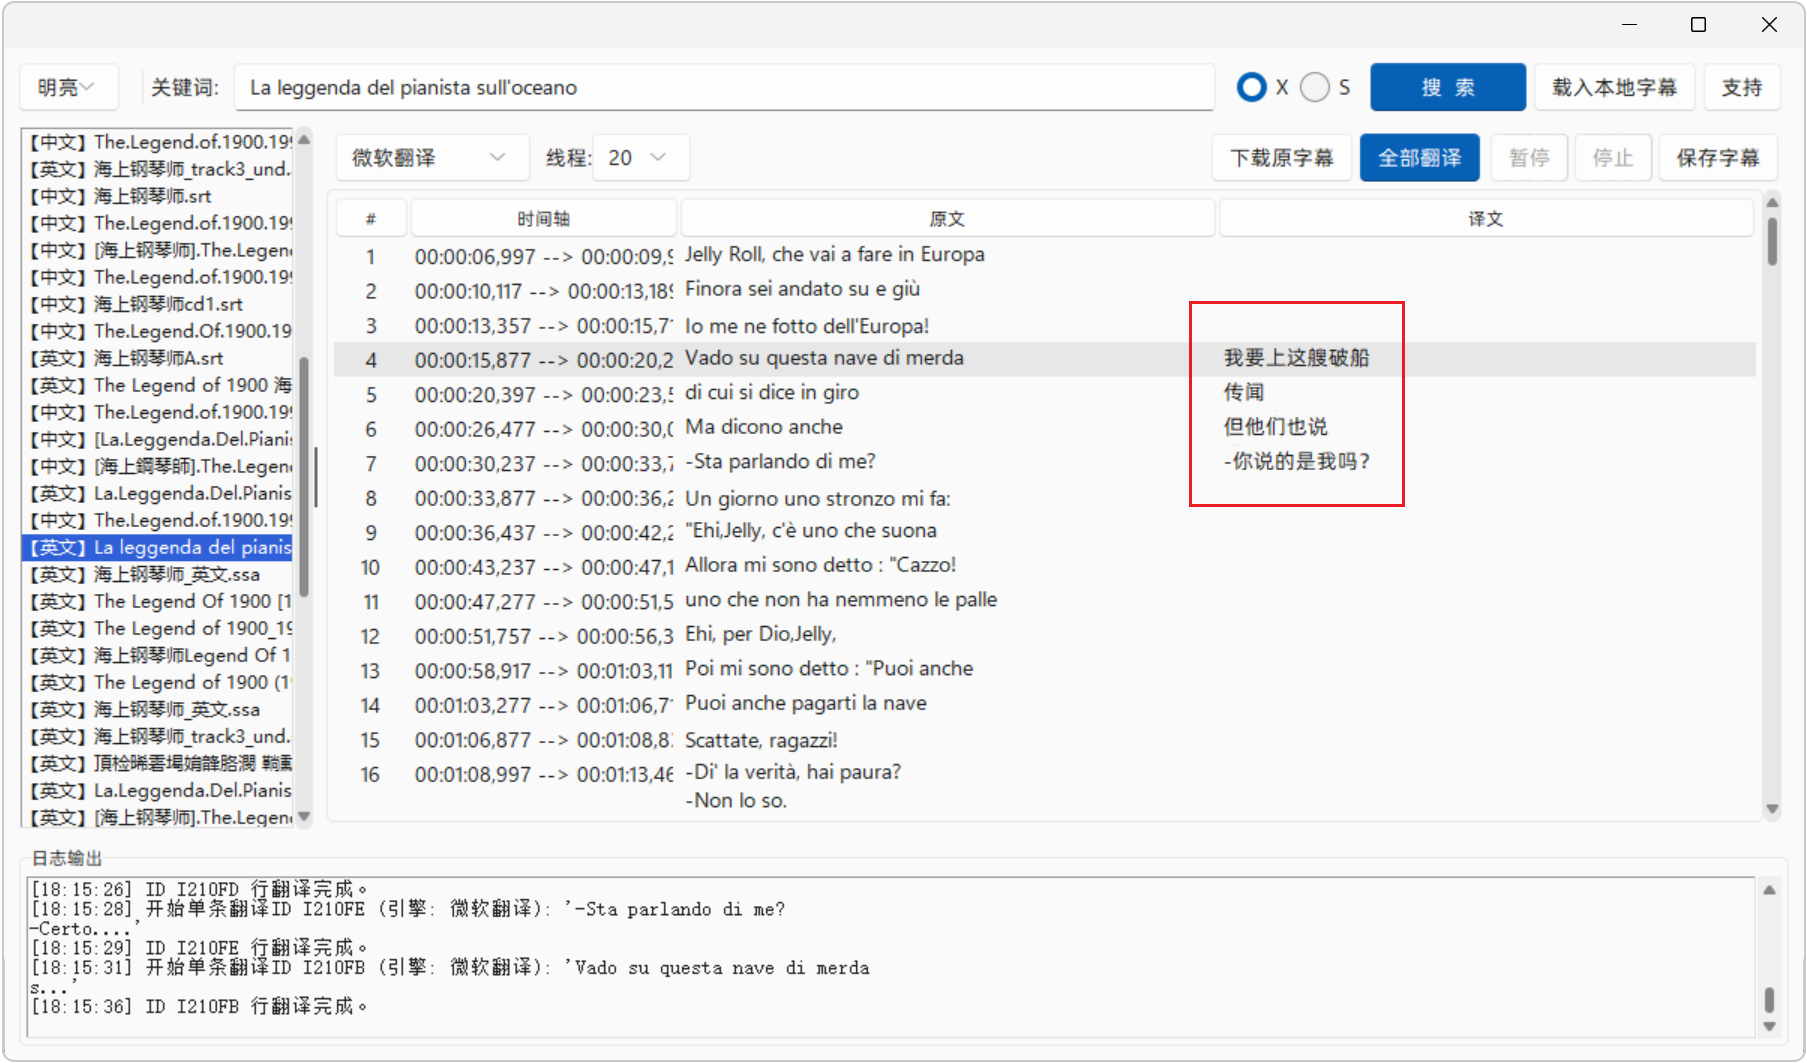
Task: Select subtitle row 'Allora mi sono detto : "Cazzo!'
Action: tap(1044, 566)
